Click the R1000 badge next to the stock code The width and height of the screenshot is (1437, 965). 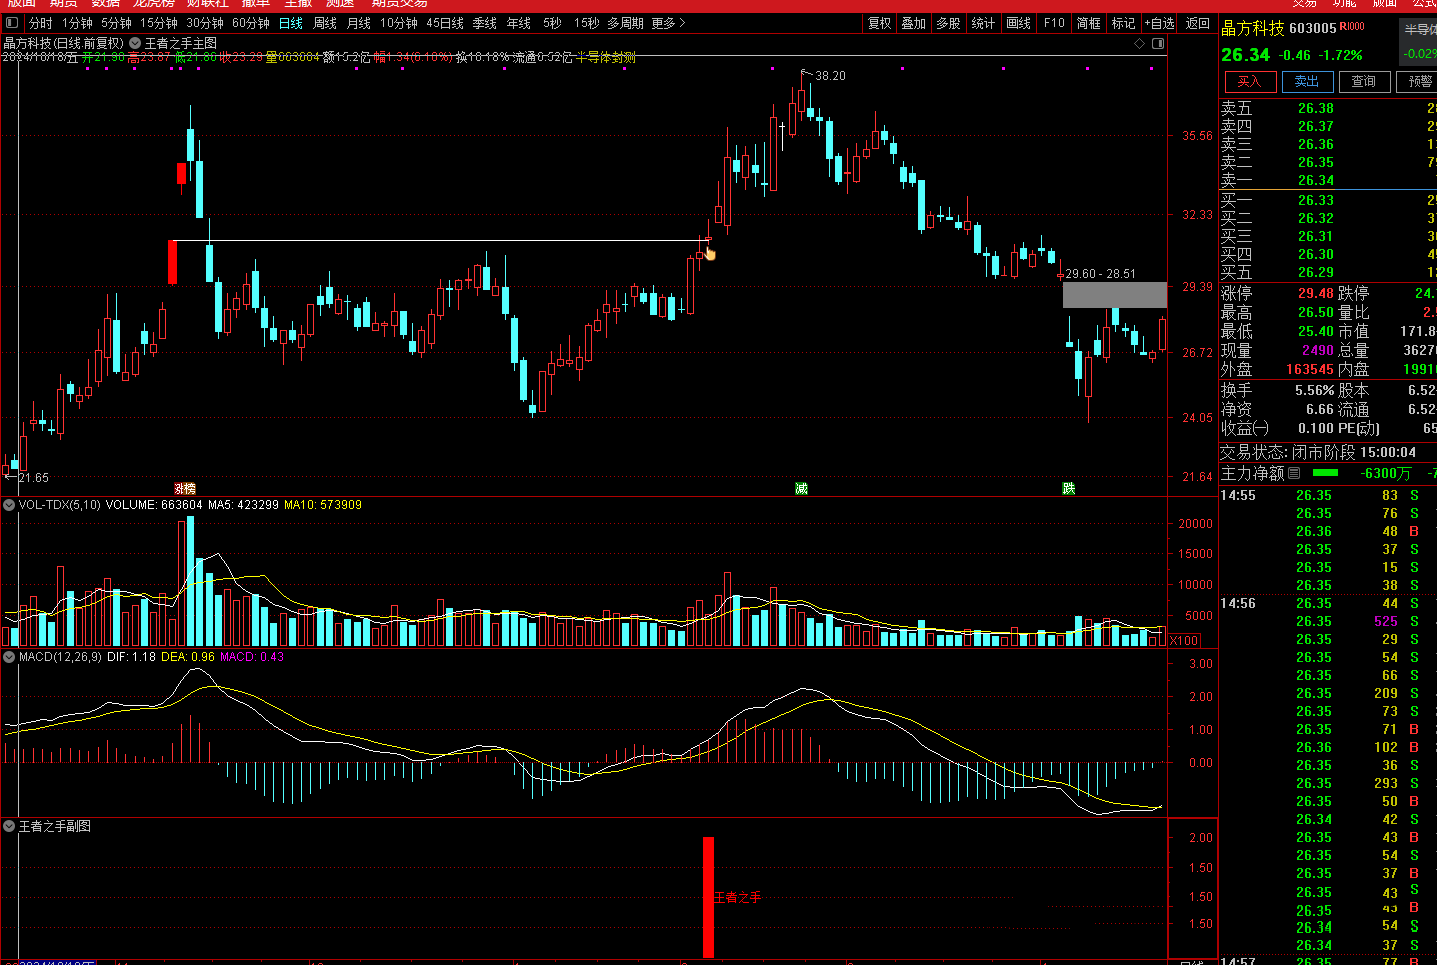click(1352, 27)
